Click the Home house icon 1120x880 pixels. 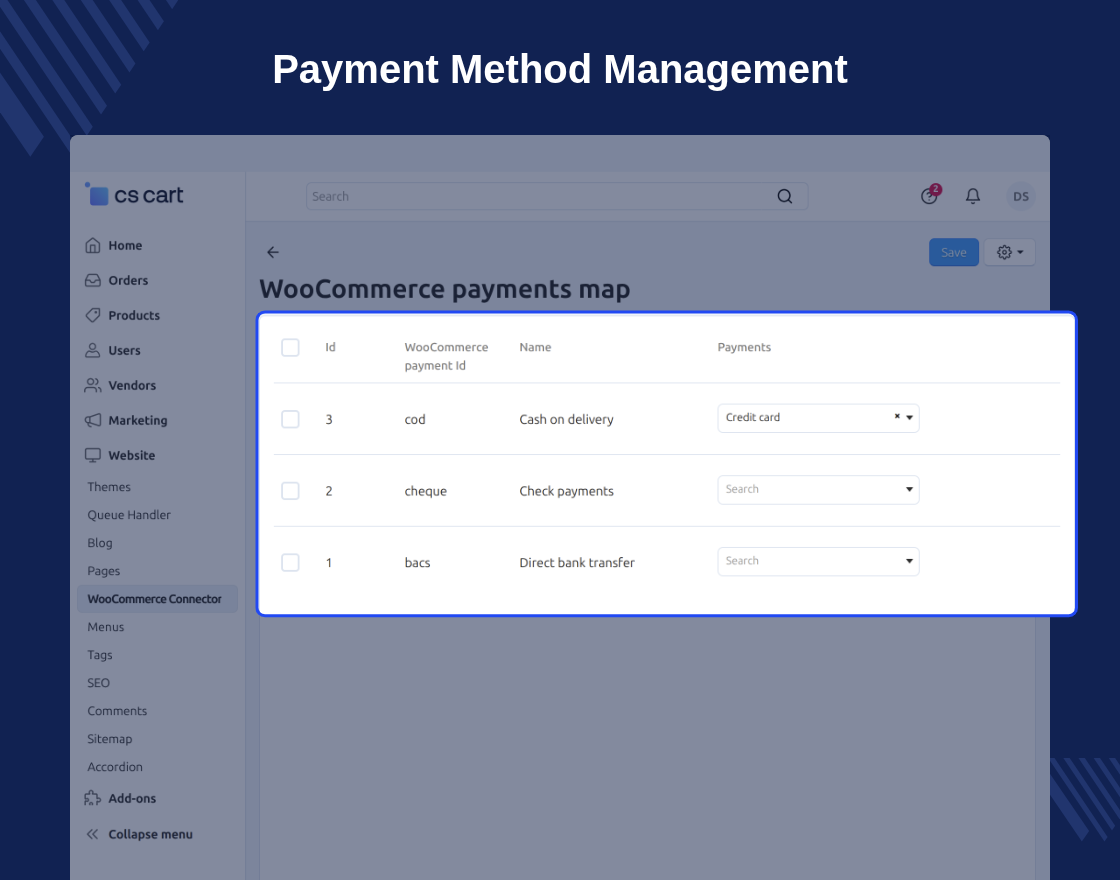click(93, 245)
